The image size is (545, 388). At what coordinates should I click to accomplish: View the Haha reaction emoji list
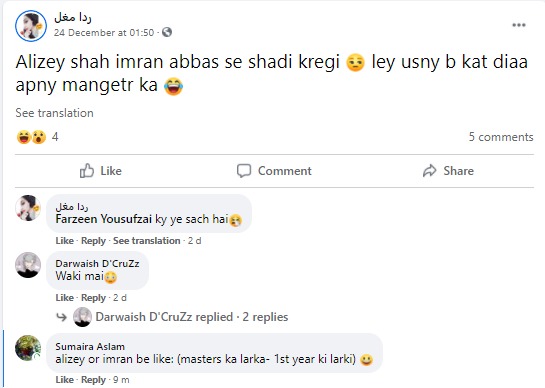pos(24,137)
